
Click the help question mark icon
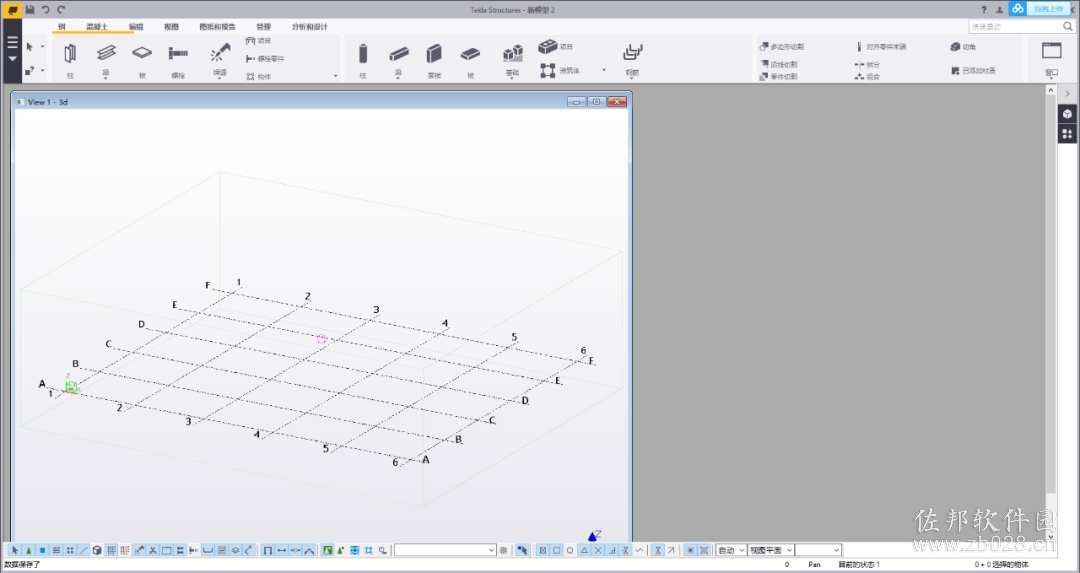pyautogui.click(x=984, y=10)
